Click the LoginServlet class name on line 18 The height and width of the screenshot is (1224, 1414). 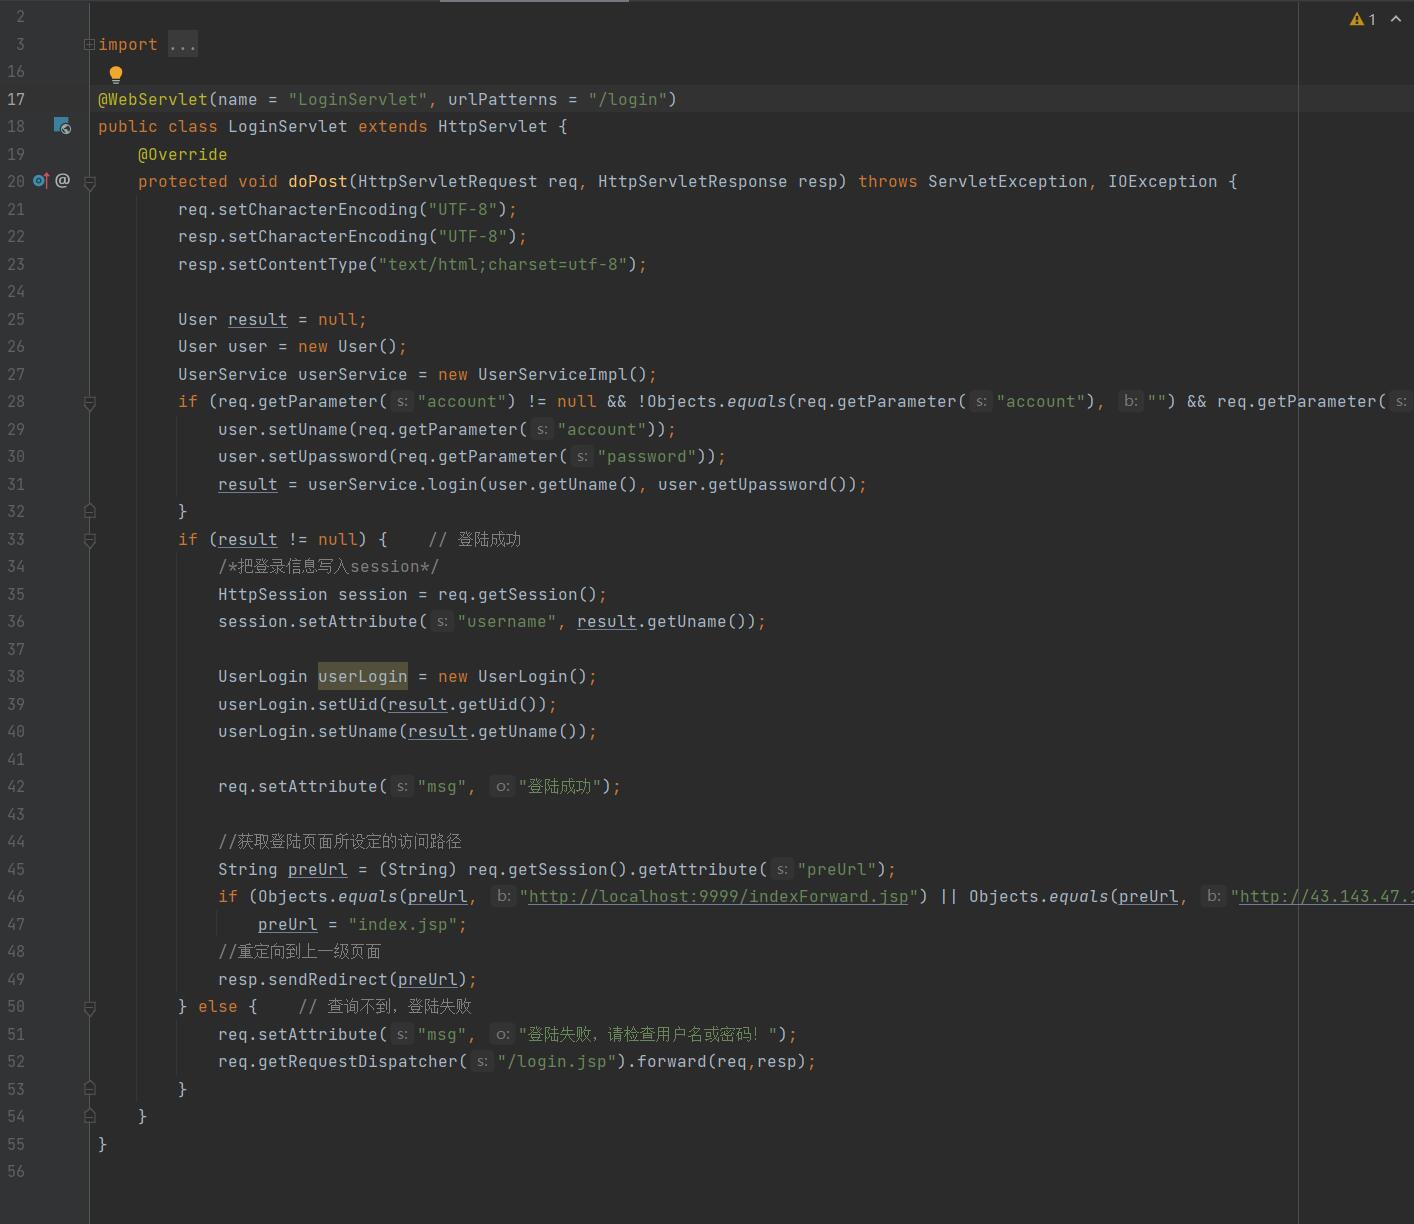tap(288, 127)
